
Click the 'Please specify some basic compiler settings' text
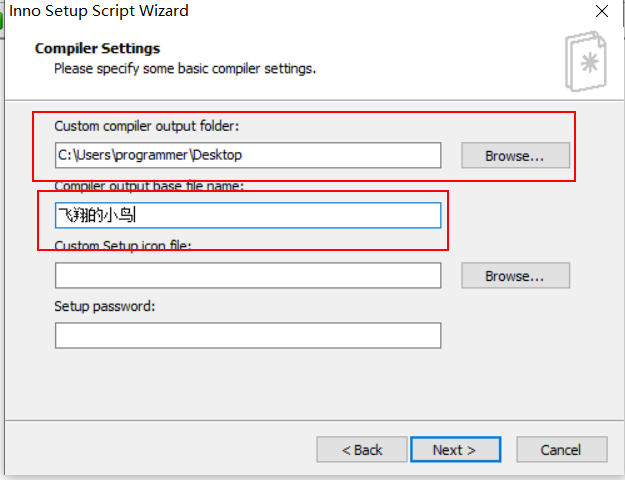185,69
